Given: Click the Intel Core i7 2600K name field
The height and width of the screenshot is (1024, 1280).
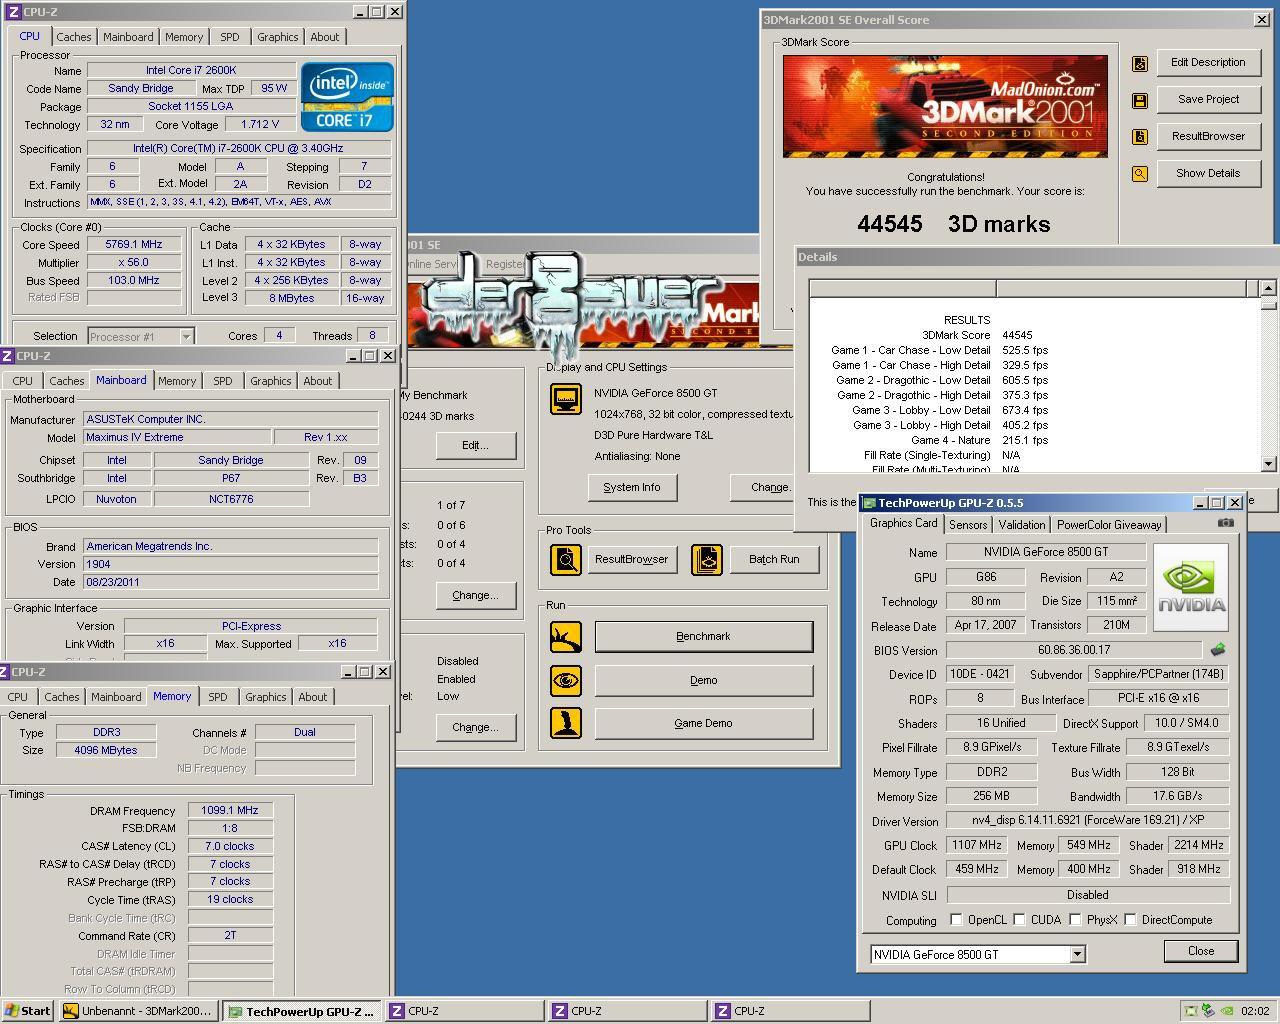Looking at the screenshot, I should coord(191,70).
